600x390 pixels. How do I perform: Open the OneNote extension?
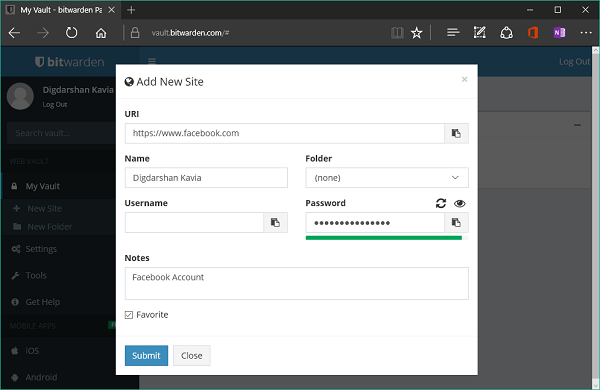coord(559,33)
